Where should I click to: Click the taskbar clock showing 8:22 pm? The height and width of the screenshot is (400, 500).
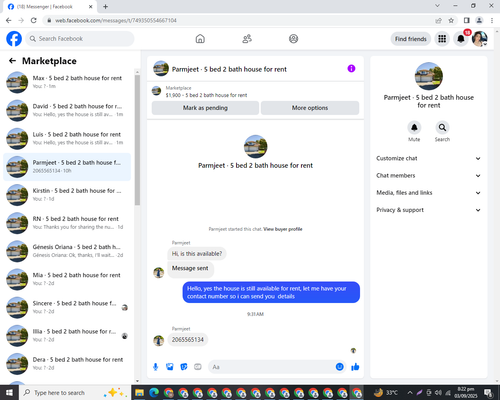point(466,393)
